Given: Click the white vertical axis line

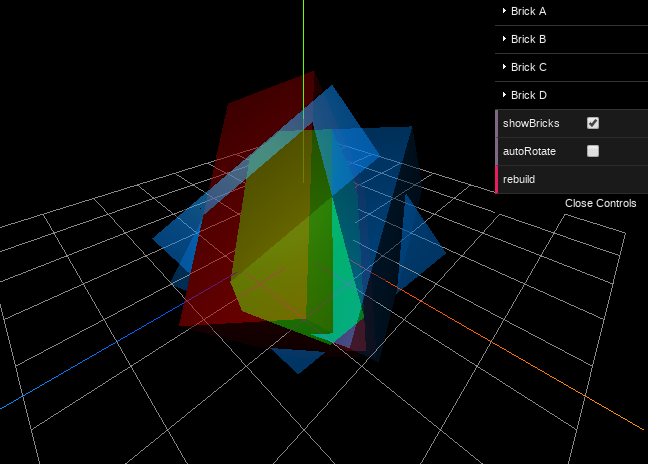Looking at the screenshot, I should point(303,40).
